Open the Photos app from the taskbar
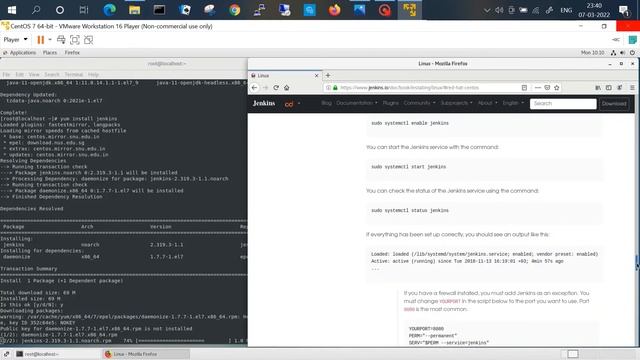Image resolution: width=640 pixels, height=360 pixels. coord(359,10)
